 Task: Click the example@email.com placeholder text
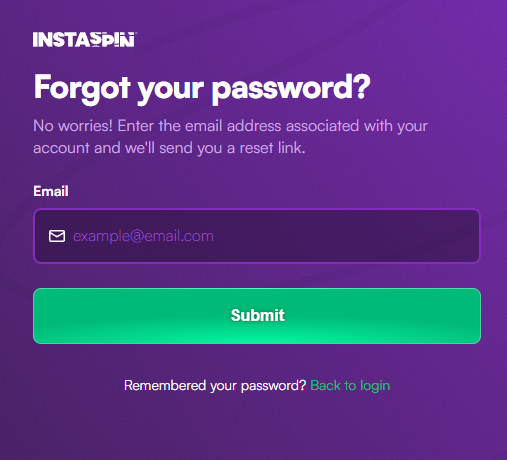coord(143,236)
